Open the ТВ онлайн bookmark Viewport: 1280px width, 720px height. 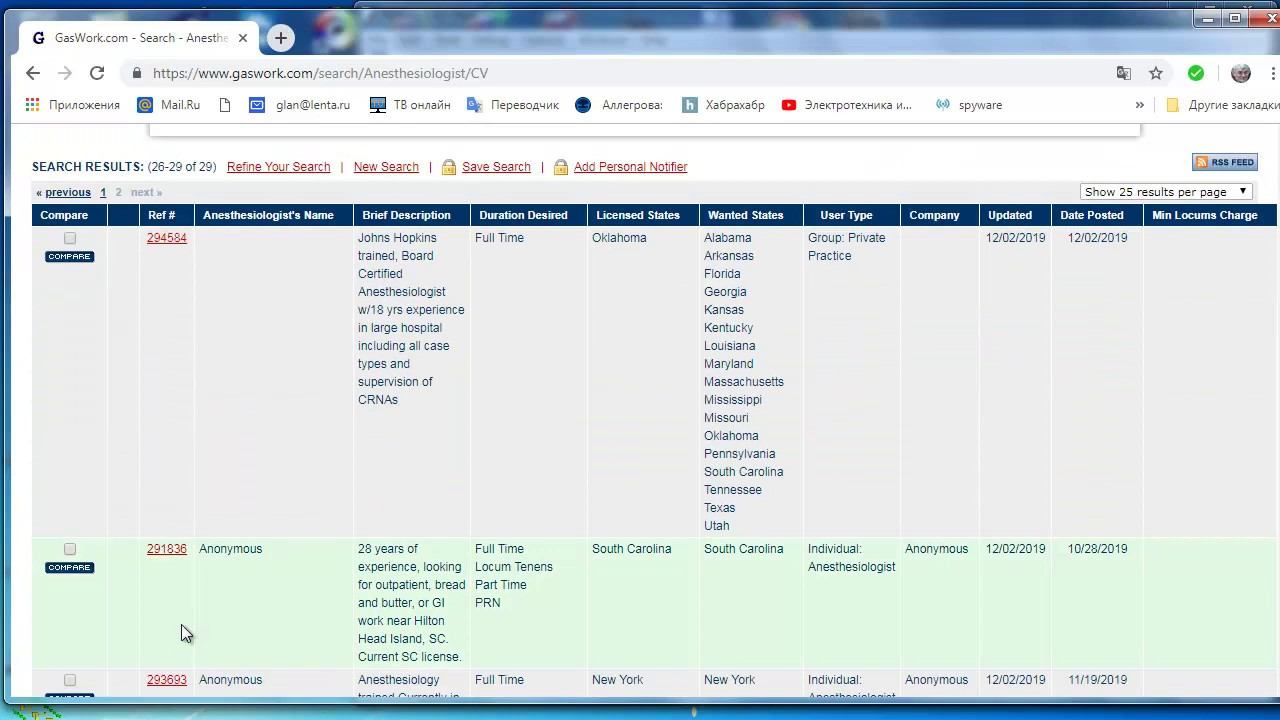pyautogui.click(x=410, y=105)
